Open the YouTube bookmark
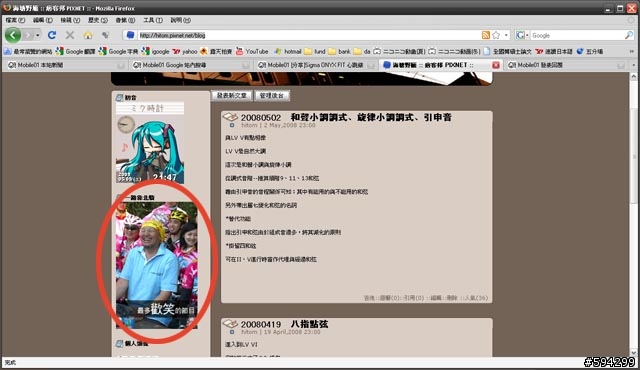 point(252,51)
